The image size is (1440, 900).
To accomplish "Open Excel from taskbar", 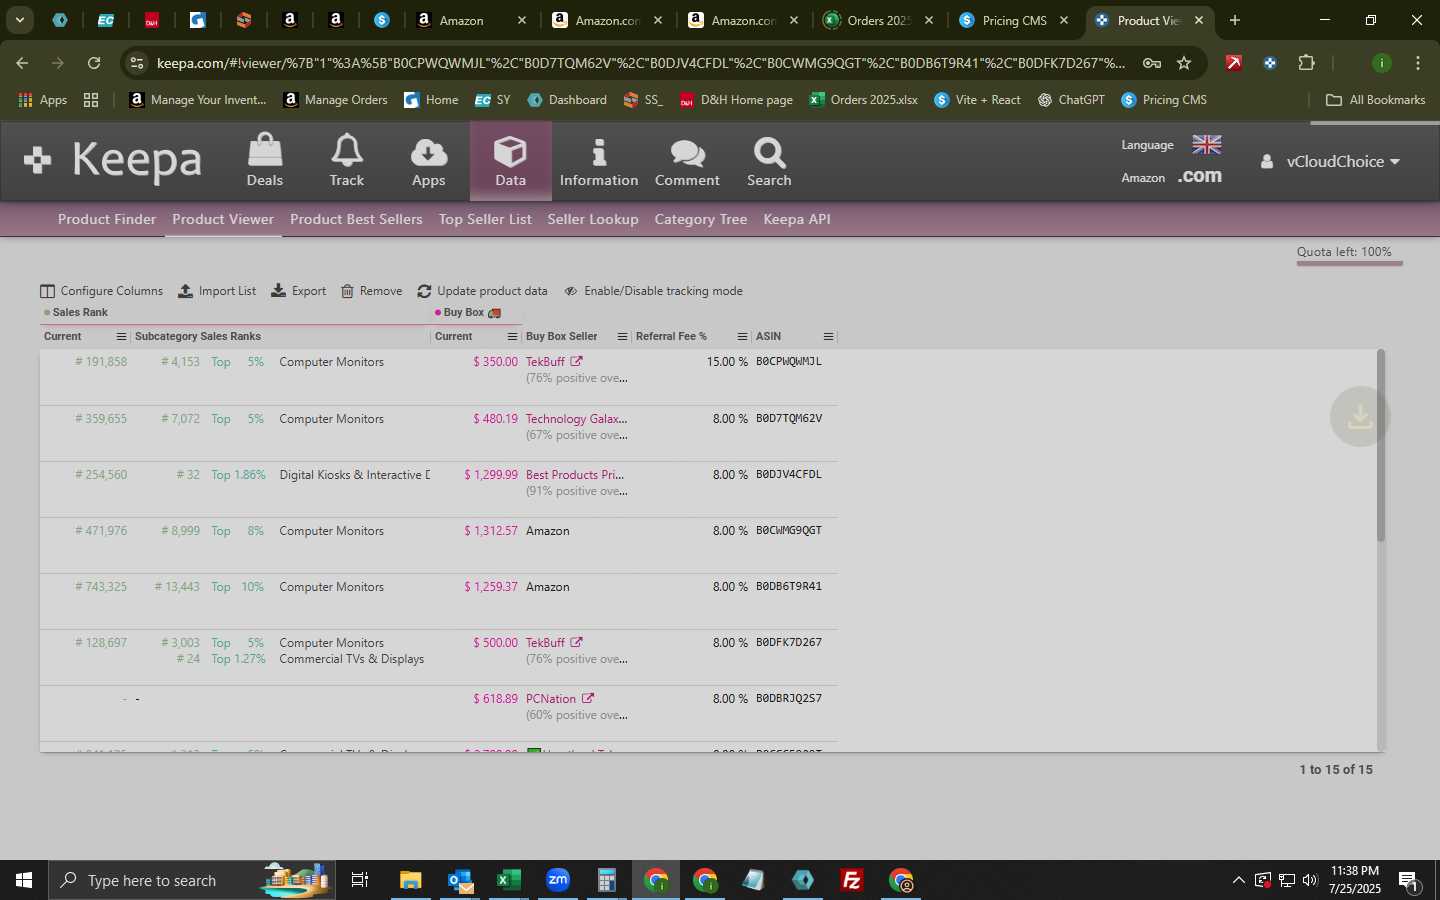I will (x=508, y=880).
